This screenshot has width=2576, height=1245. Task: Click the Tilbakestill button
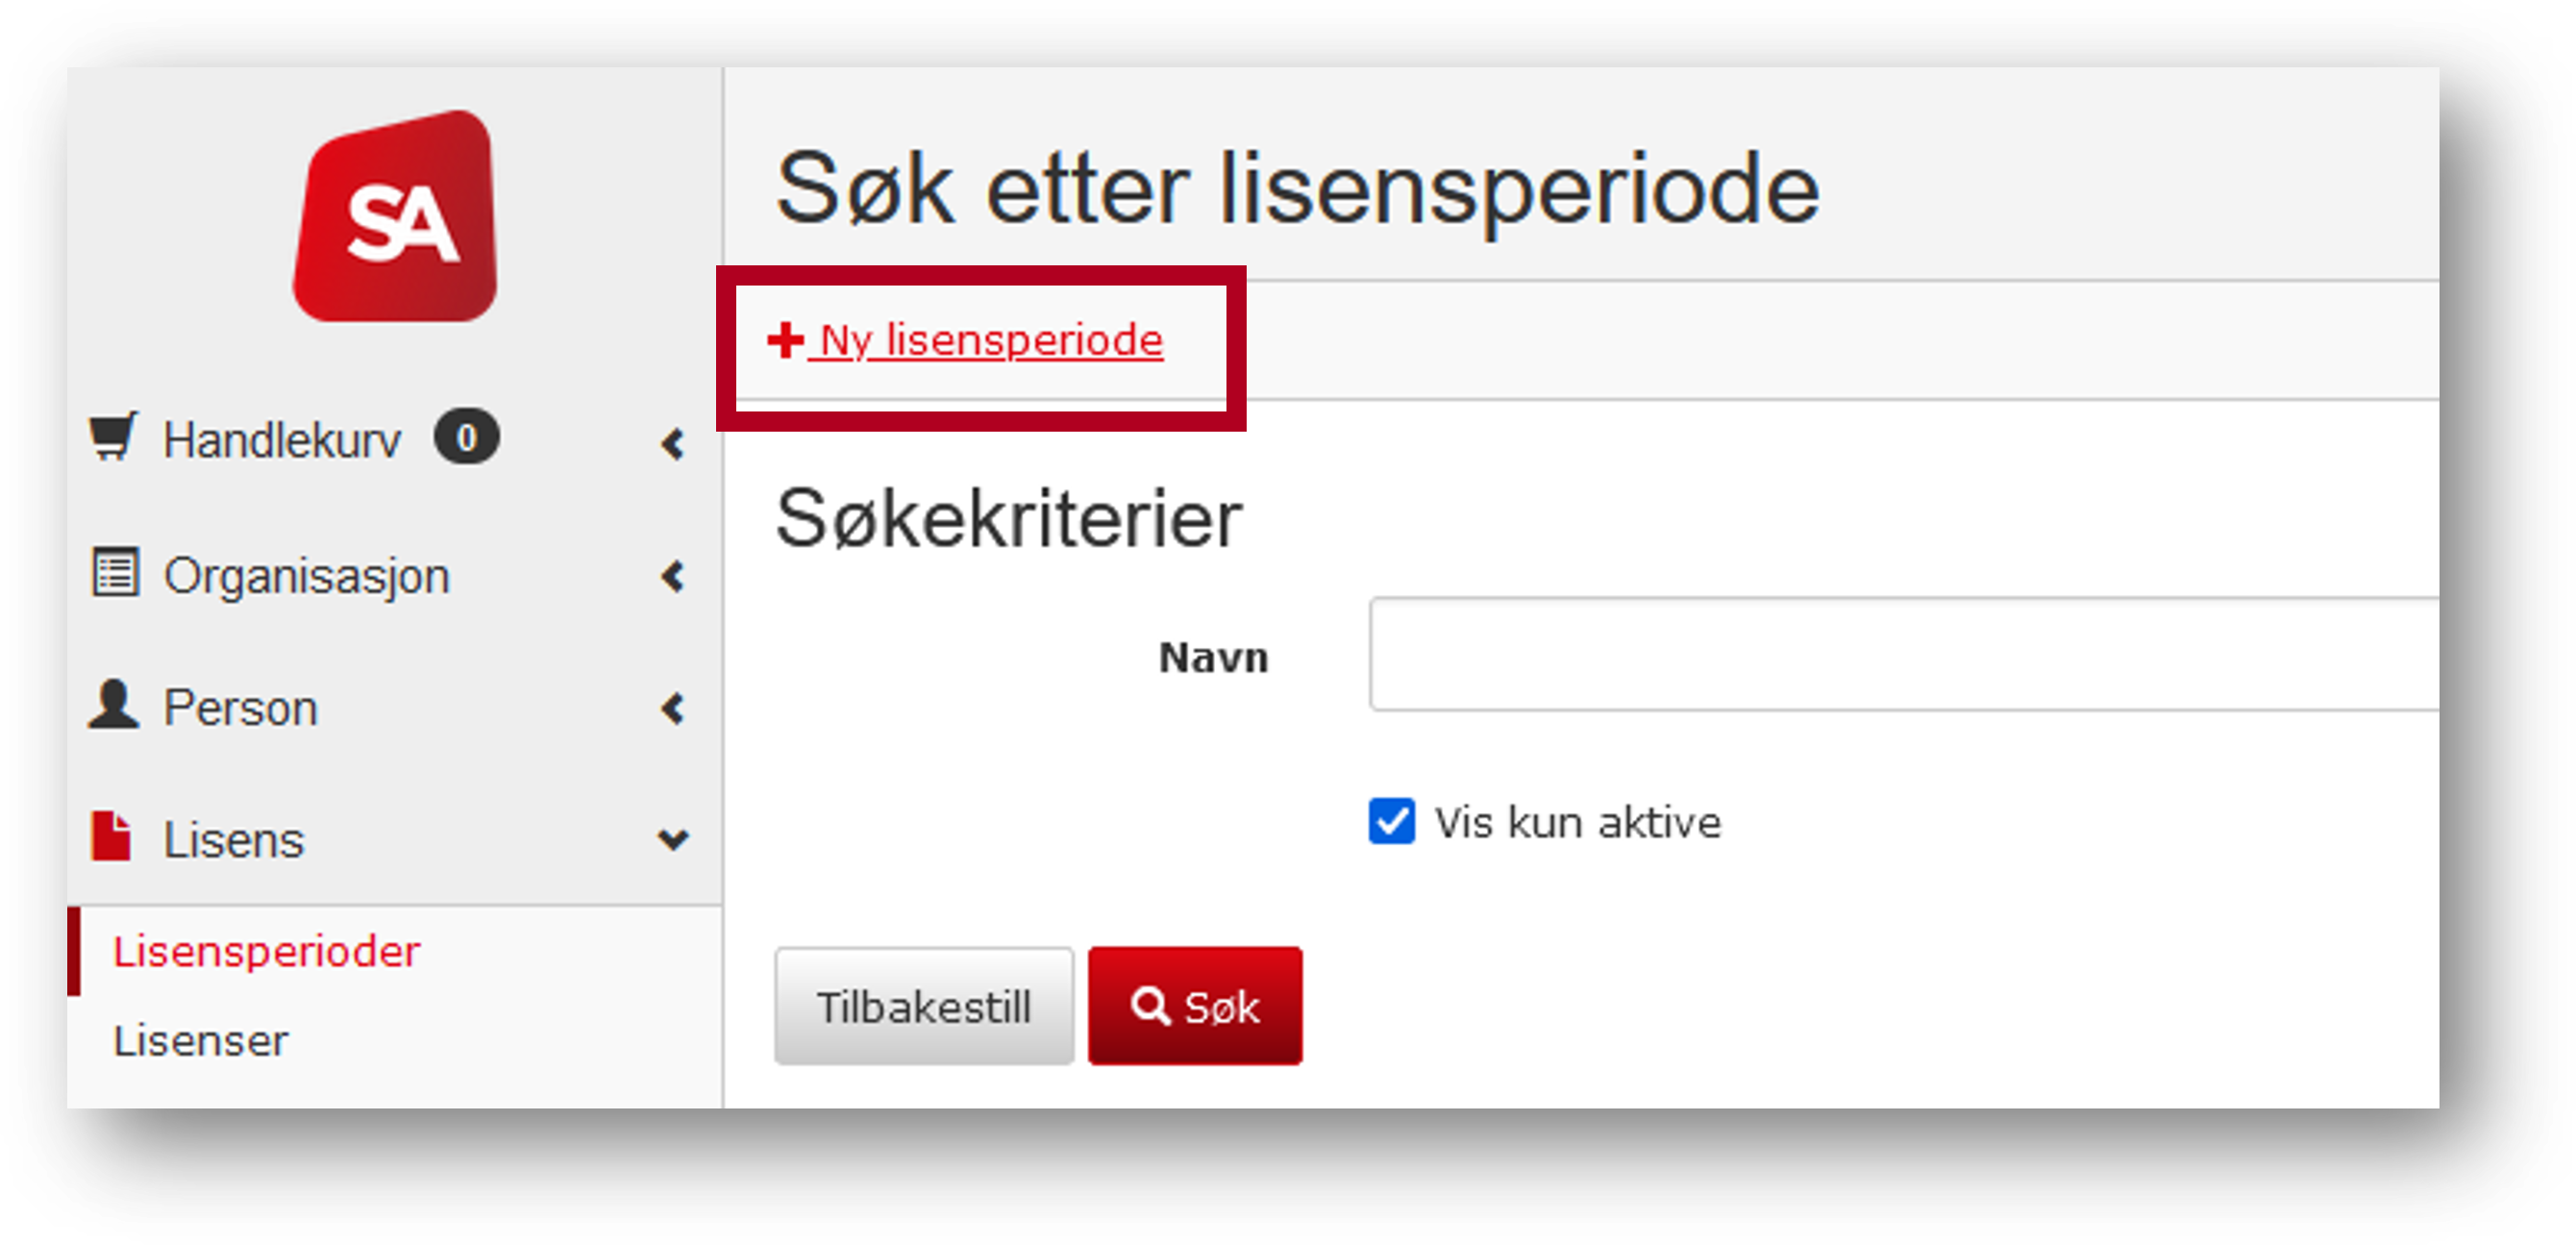(x=923, y=1006)
